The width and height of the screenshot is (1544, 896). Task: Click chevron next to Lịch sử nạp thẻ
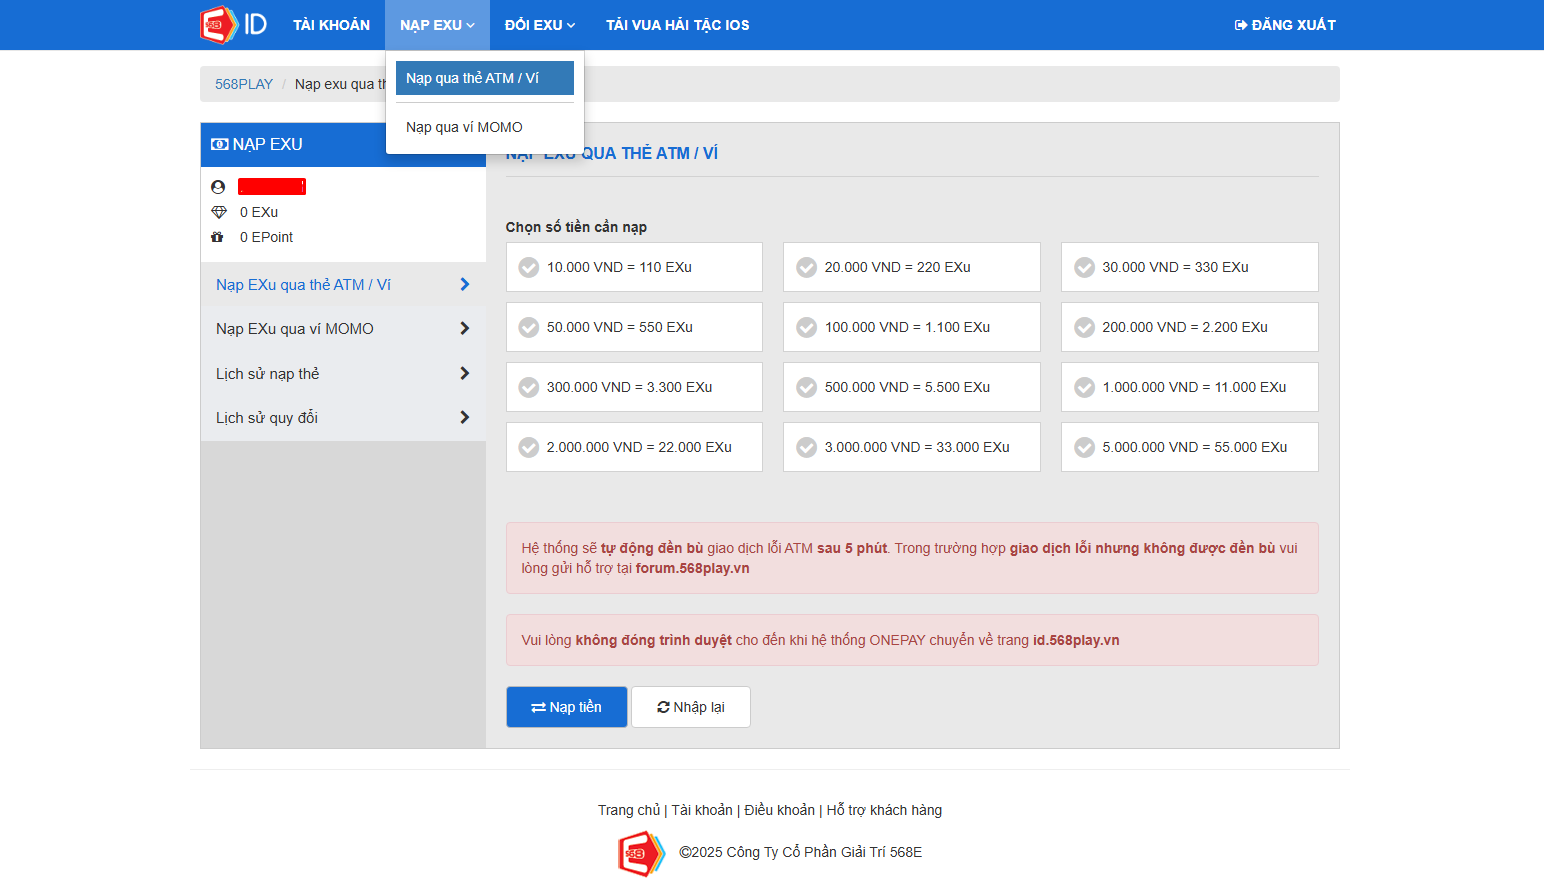464,374
